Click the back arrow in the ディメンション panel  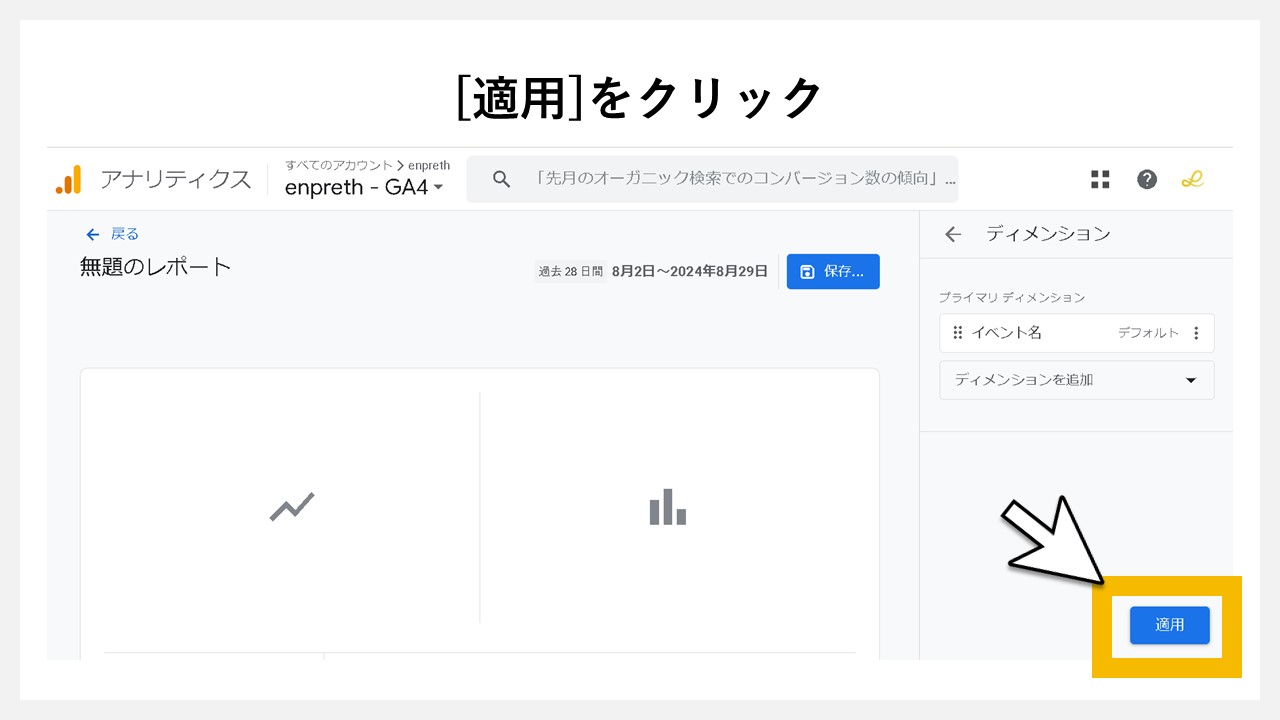(x=951, y=234)
